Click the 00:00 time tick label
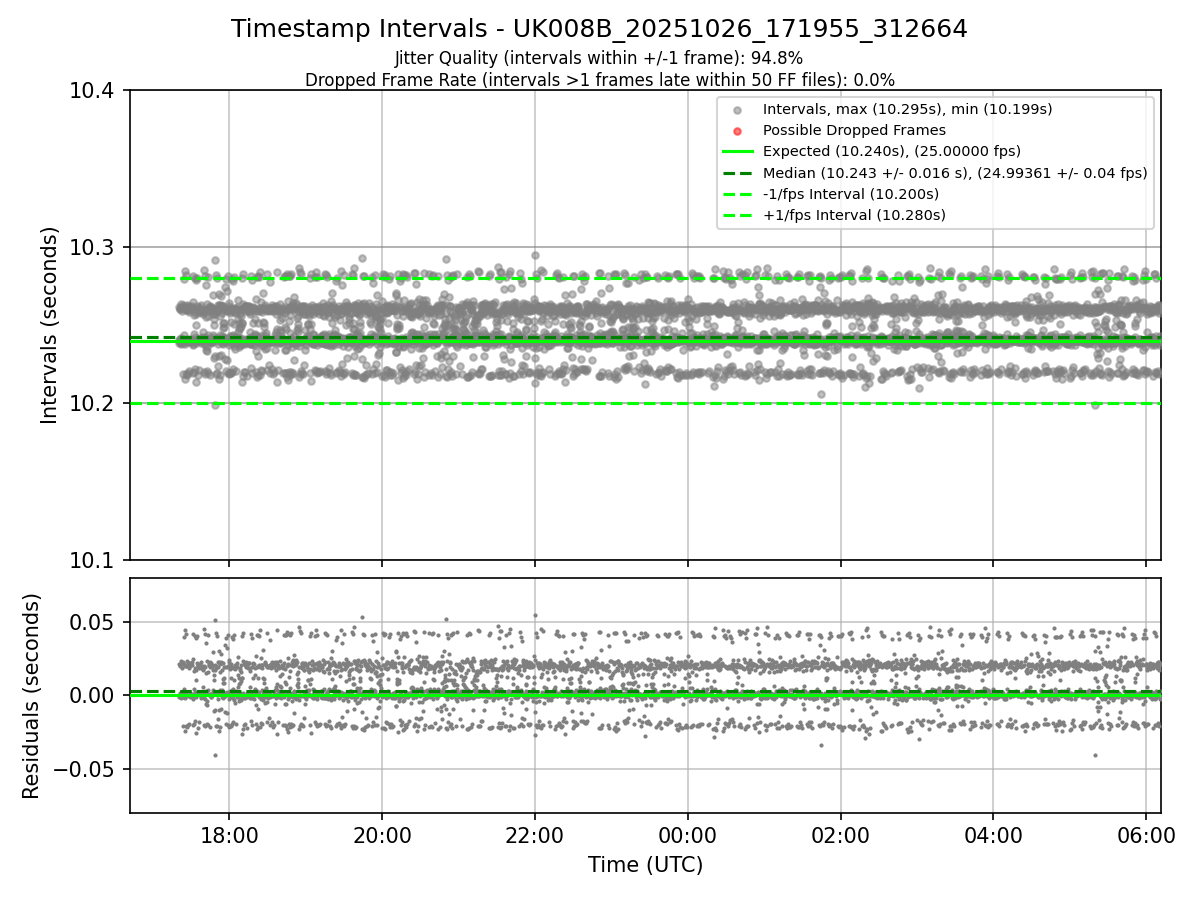This screenshot has height=900, width=1200. coord(687,834)
